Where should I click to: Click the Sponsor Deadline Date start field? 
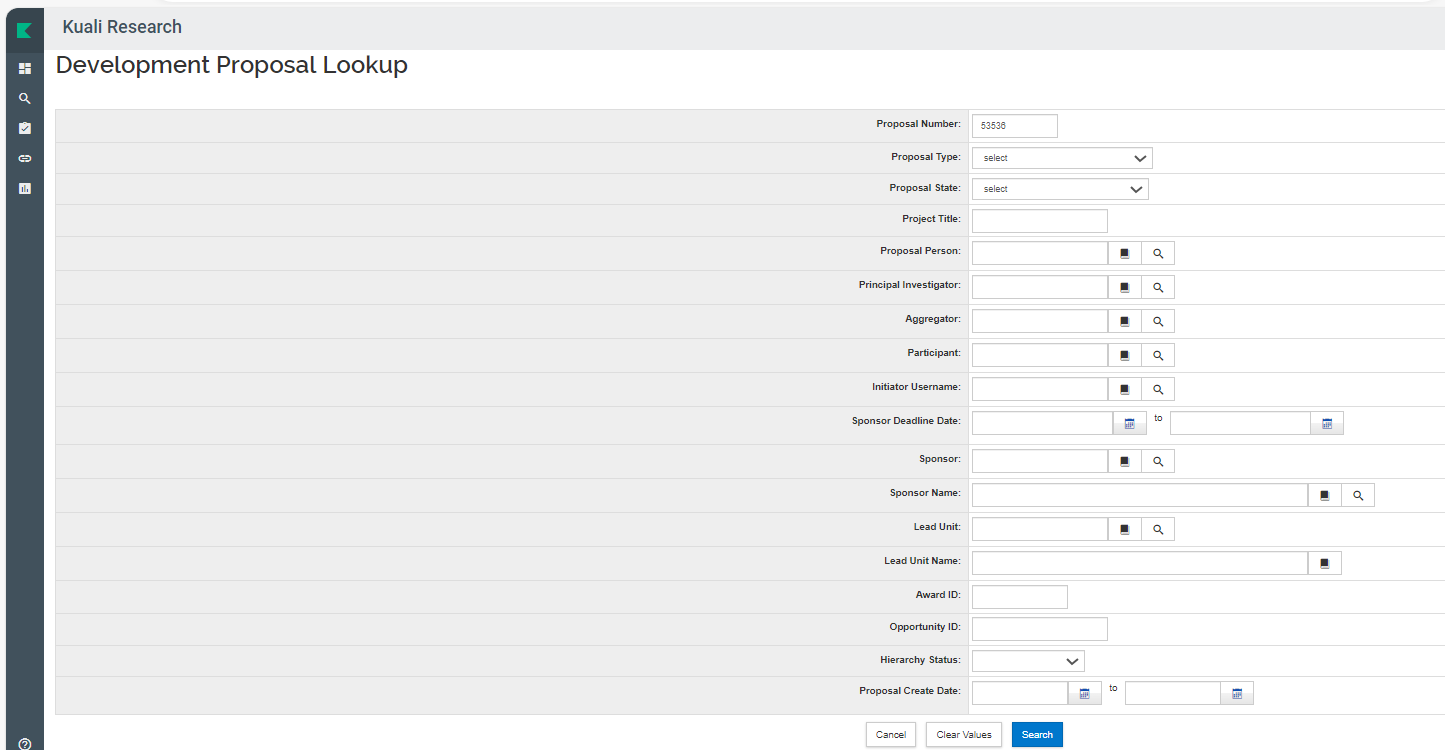(x=1043, y=424)
